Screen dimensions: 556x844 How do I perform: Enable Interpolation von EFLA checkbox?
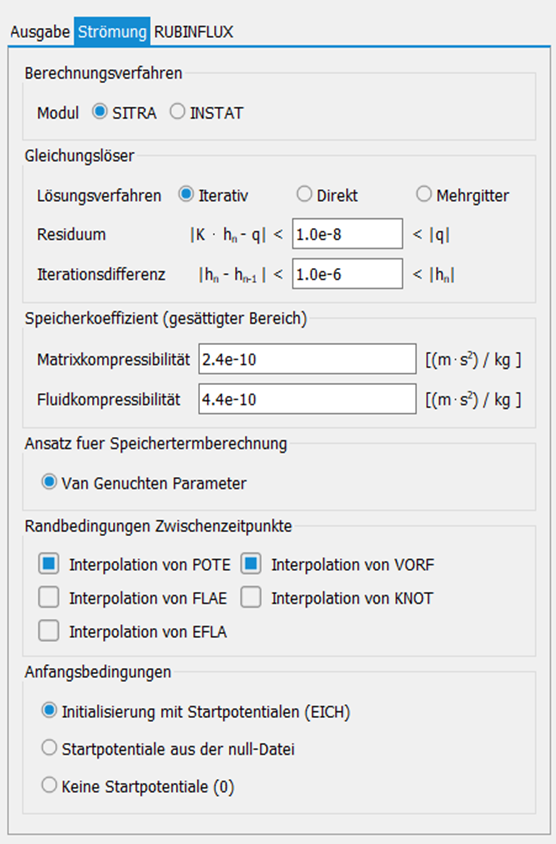pyautogui.click(x=48, y=631)
